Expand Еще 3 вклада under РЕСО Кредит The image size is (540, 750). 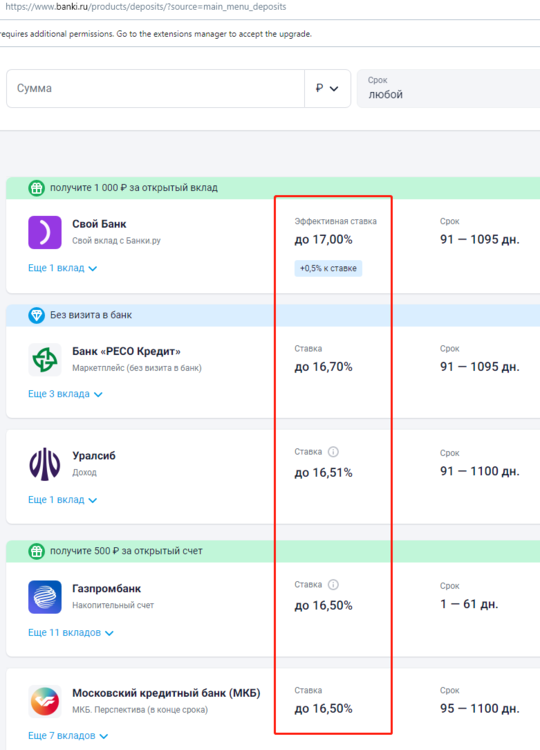tap(66, 394)
